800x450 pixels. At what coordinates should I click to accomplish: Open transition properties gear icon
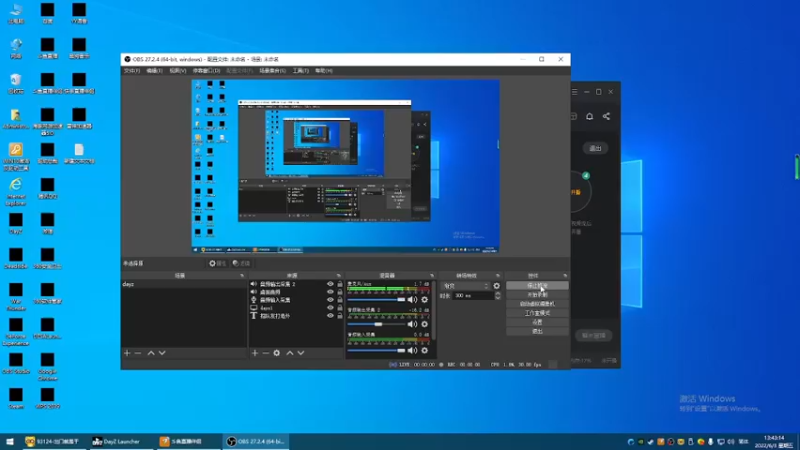[496, 286]
